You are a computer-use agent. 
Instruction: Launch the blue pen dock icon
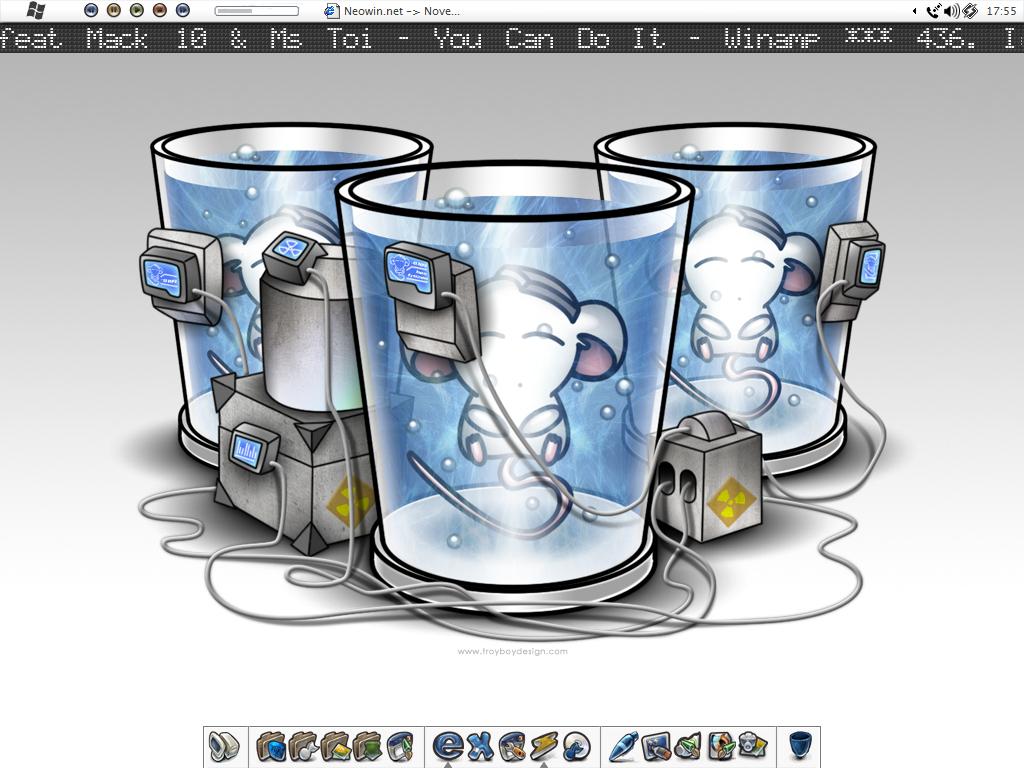click(623, 746)
